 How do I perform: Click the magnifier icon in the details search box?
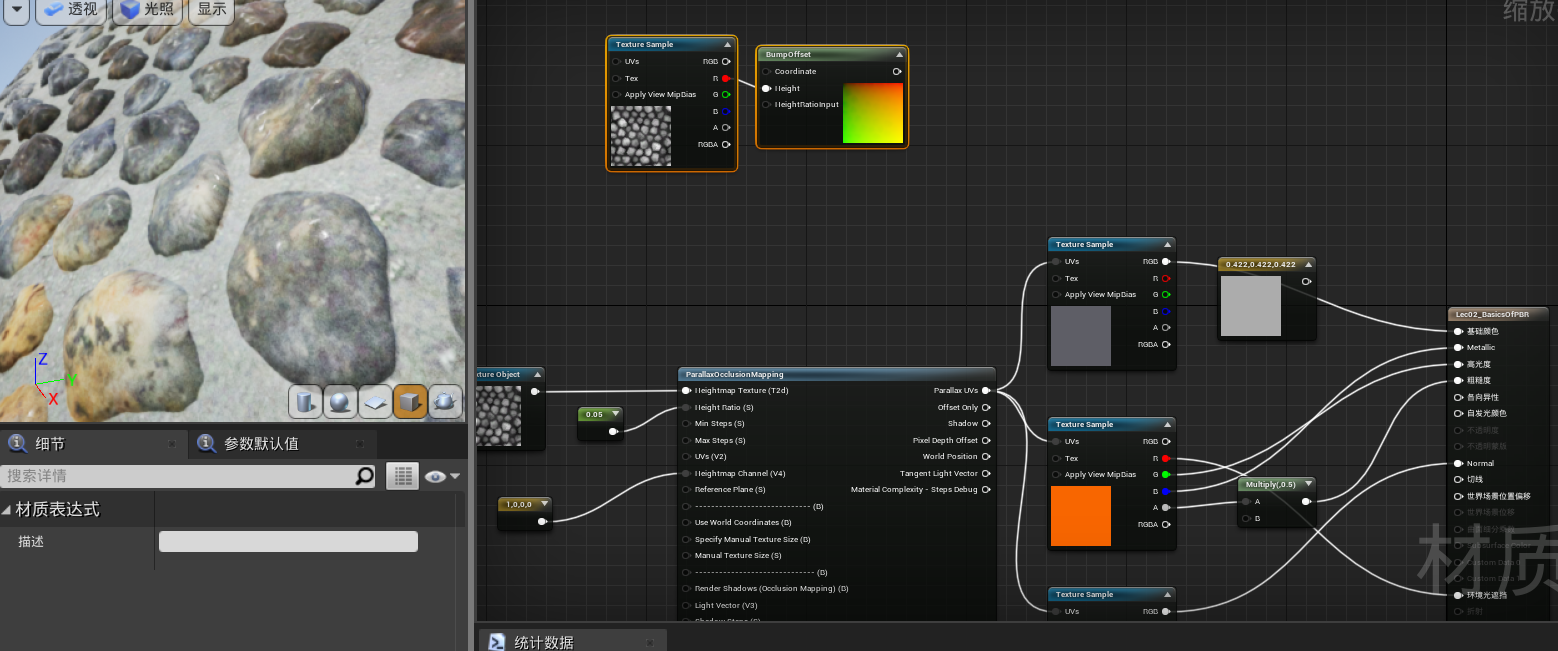pos(365,476)
